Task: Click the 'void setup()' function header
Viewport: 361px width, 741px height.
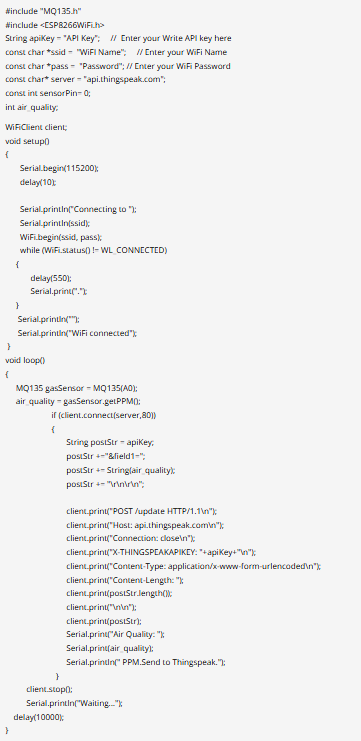Action: click(x=27, y=141)
